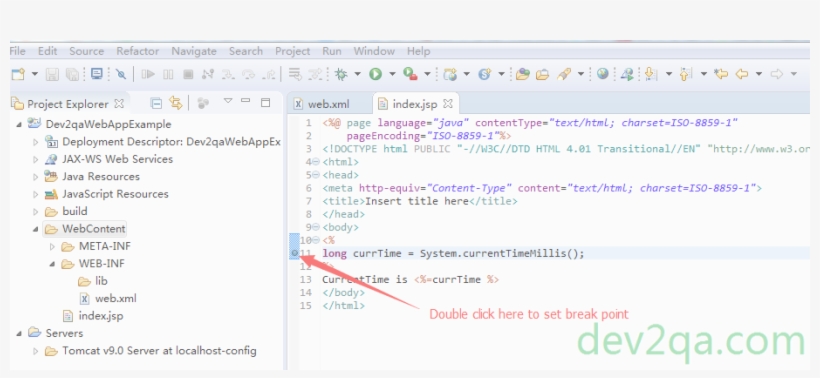Open the Edit menu
This screenshot has width=820, height=378.
pos(48,51)
